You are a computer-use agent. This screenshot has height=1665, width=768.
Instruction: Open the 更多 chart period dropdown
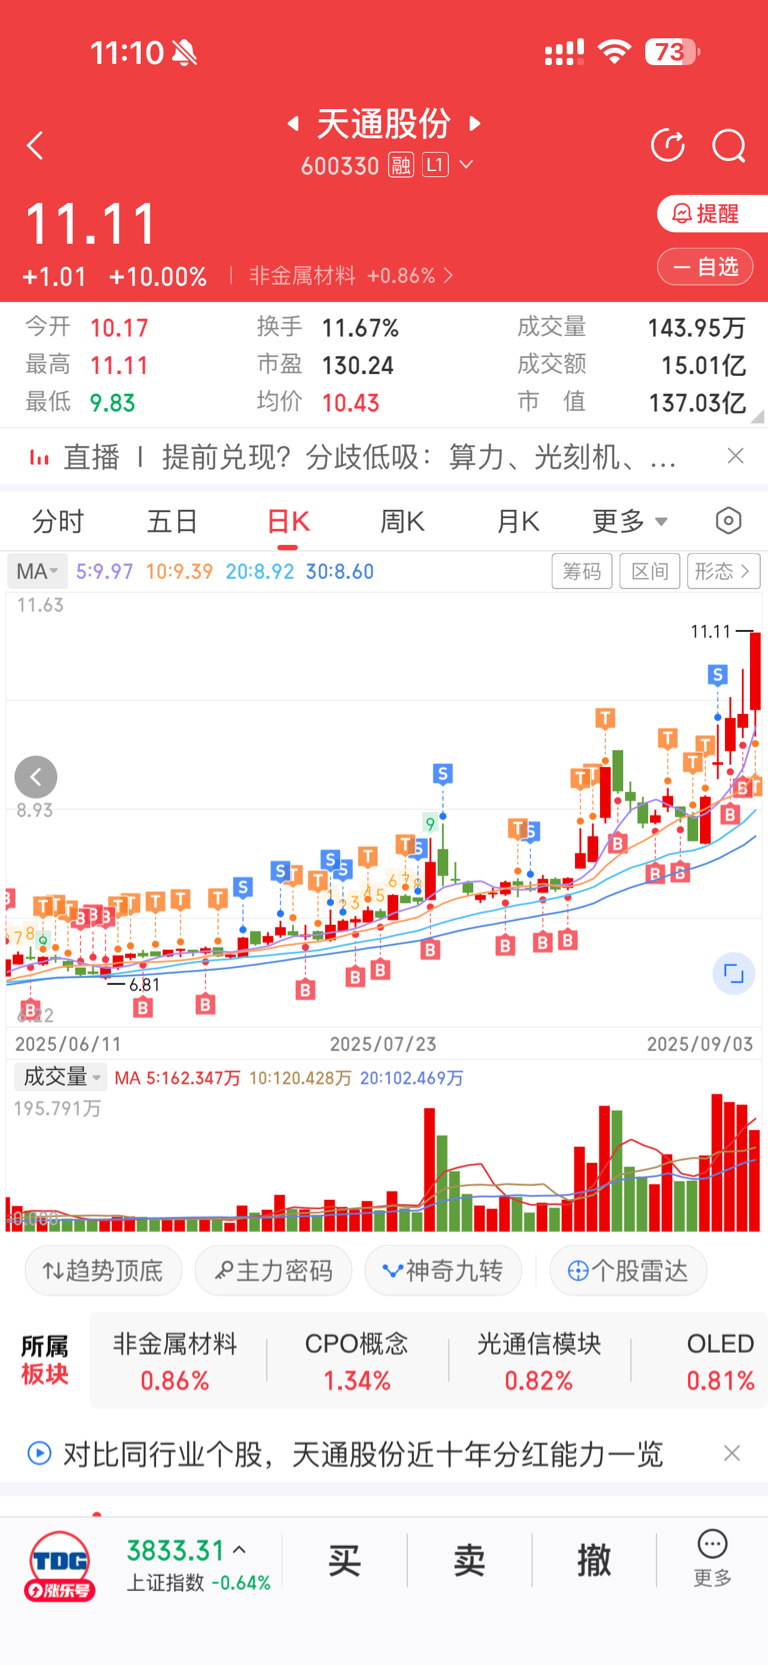(x=629, y=521)
